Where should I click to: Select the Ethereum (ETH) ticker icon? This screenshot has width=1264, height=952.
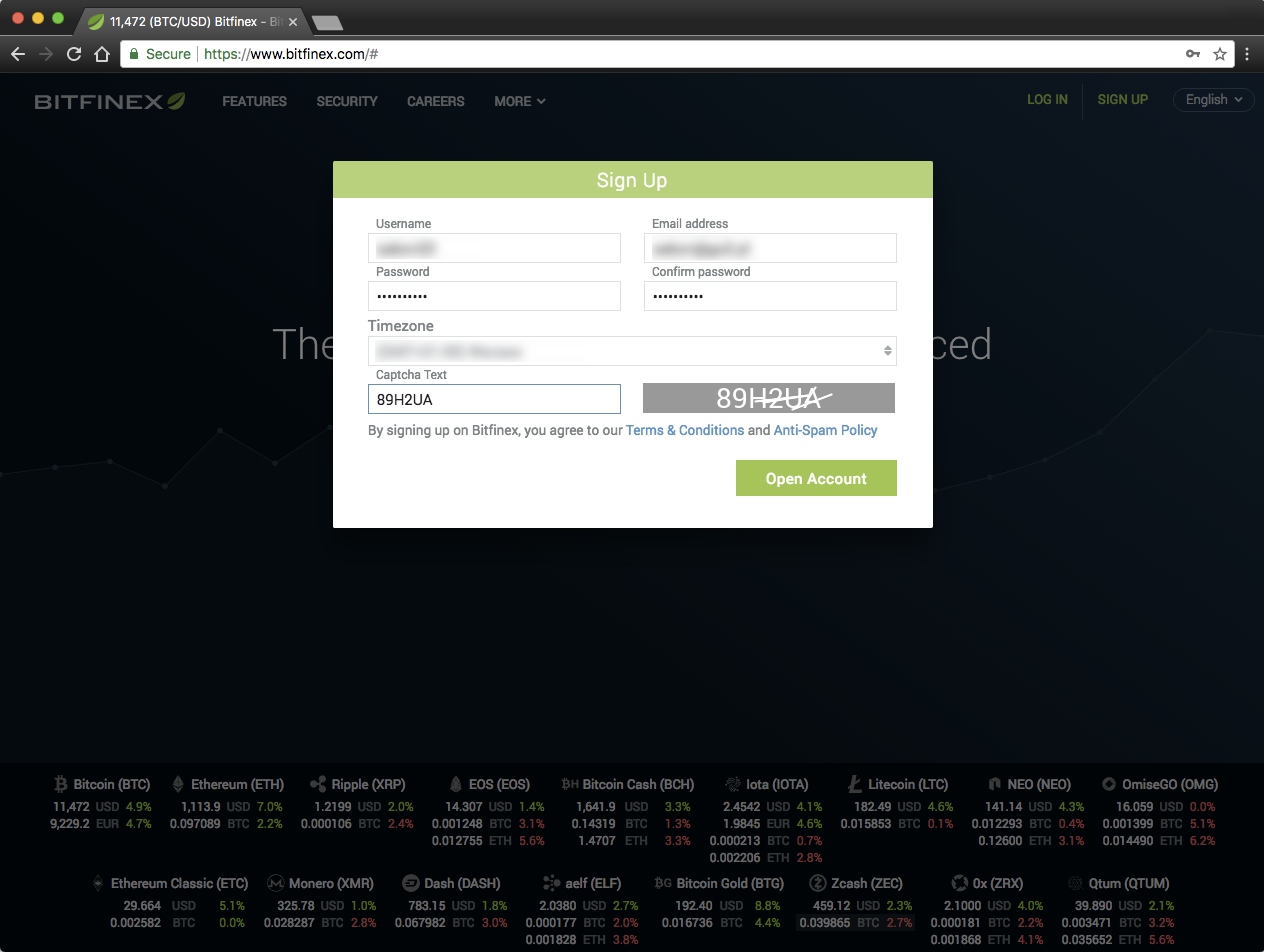(x=177, y=784)
